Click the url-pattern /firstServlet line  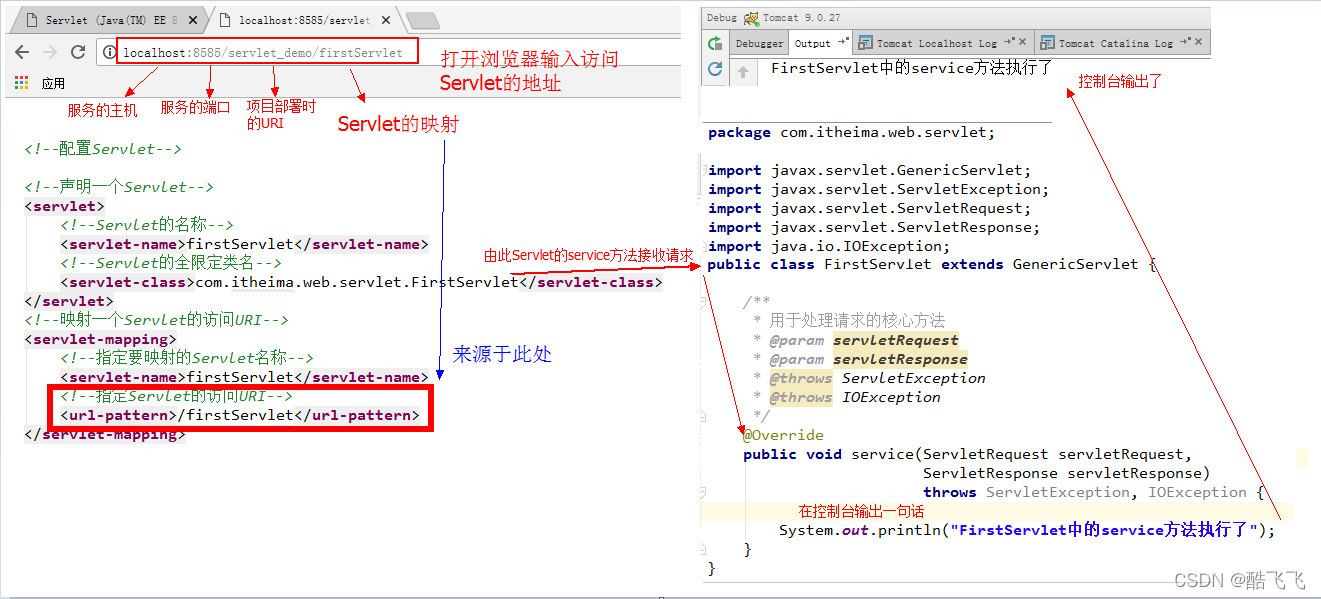tap(240, 415)
